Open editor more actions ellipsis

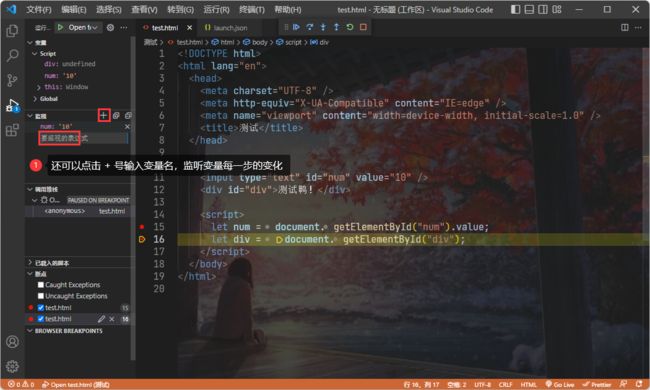(x=638, y=27)
